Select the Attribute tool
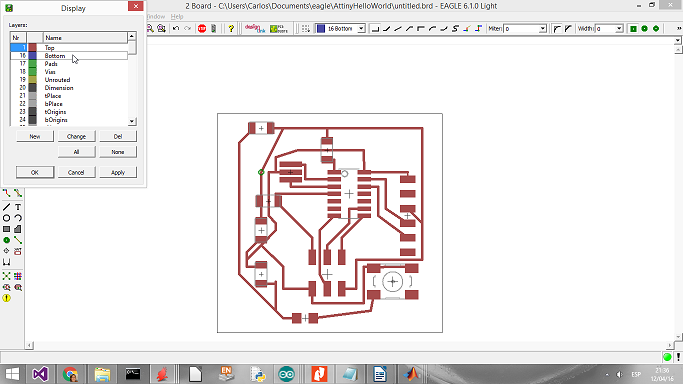Image resolution: width=683 pixels, height=384 pixels. coord(18,251)
